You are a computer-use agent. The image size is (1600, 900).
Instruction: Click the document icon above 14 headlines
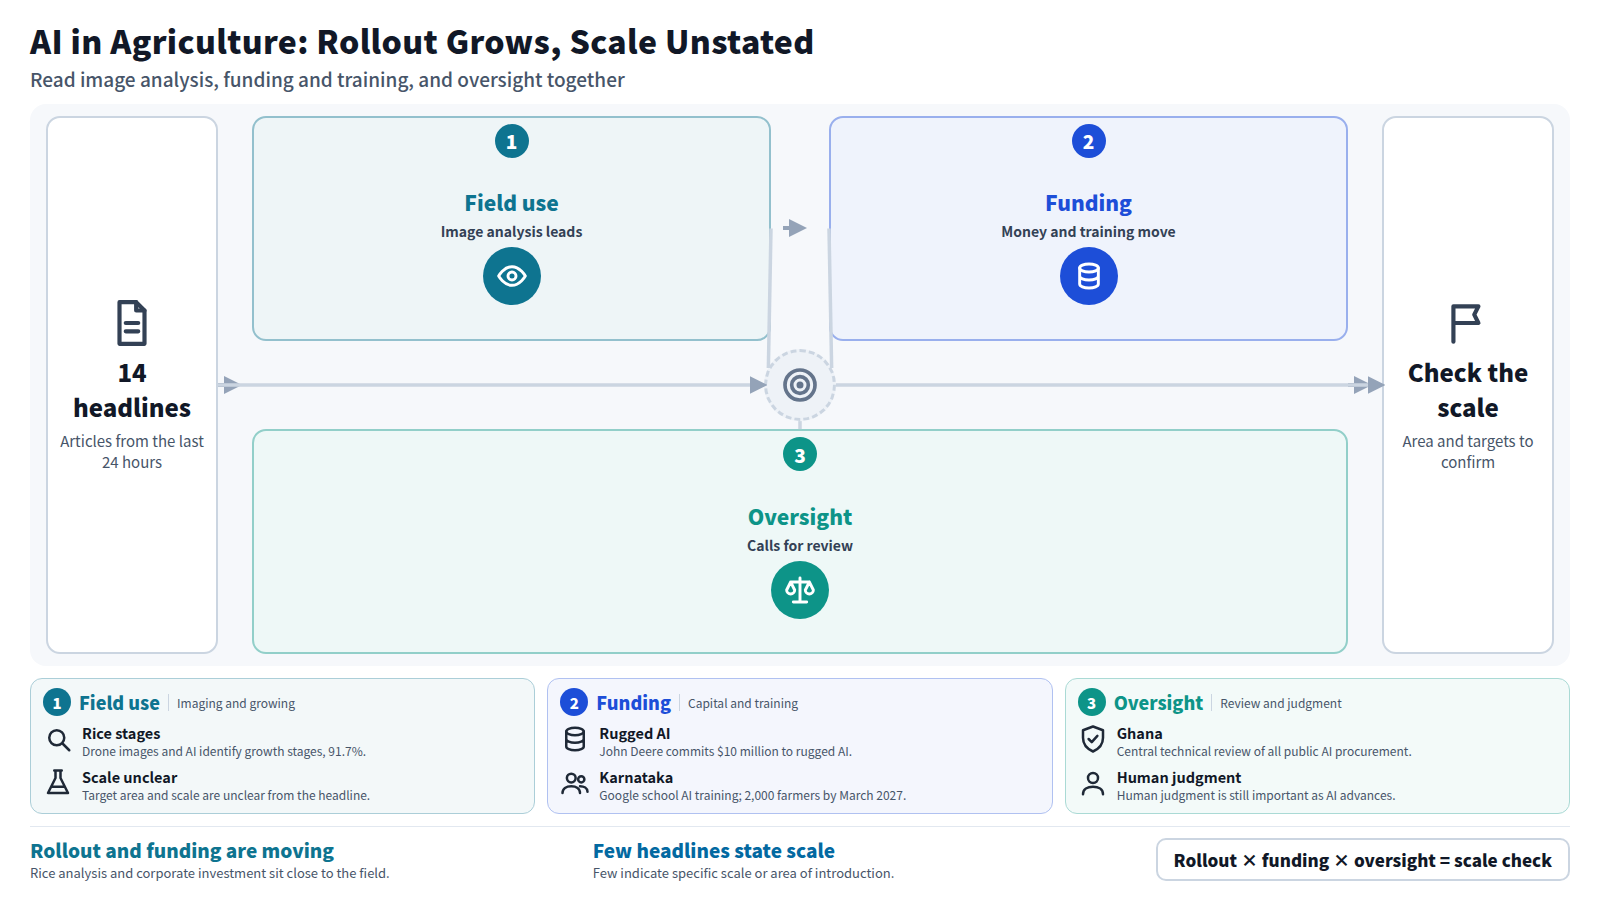[x=132, y=323]
